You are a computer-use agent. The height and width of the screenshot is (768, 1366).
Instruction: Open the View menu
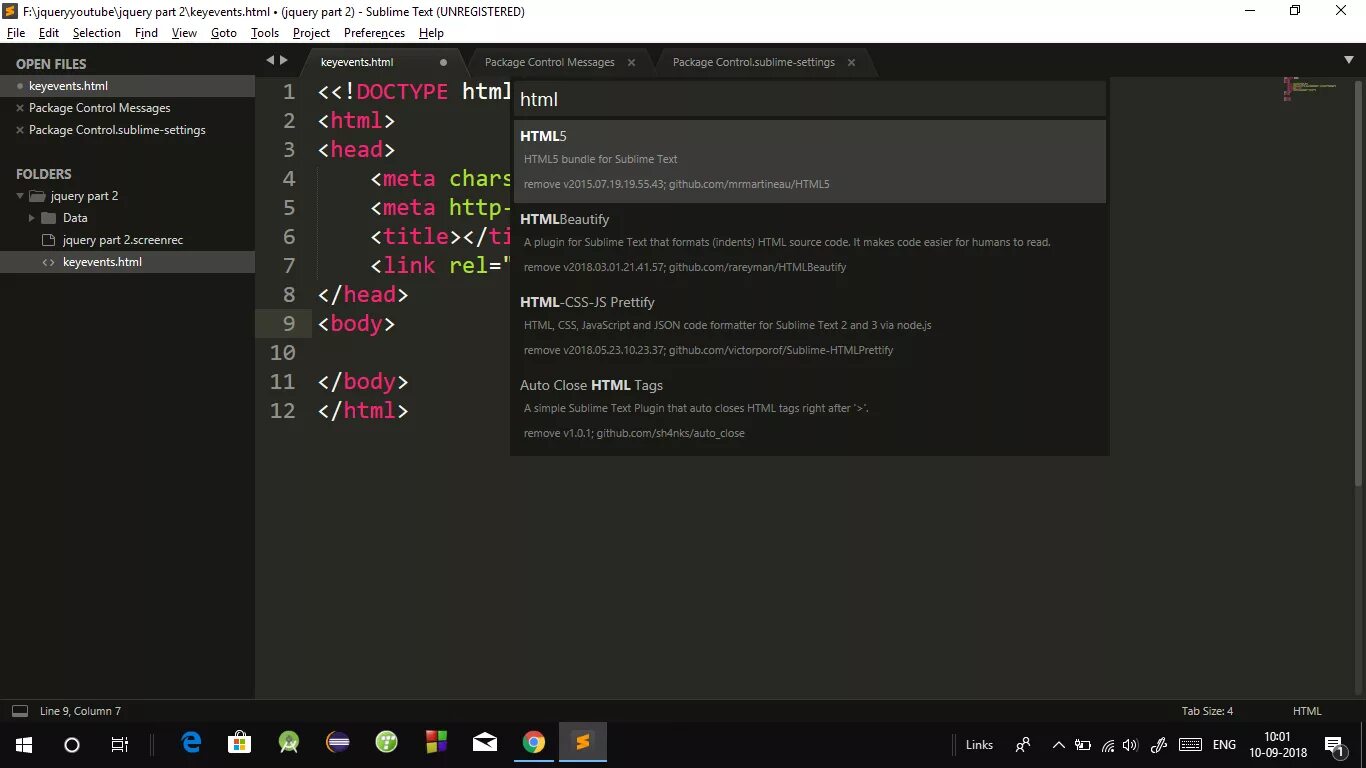pyautogui.click(x=184, y=33)
